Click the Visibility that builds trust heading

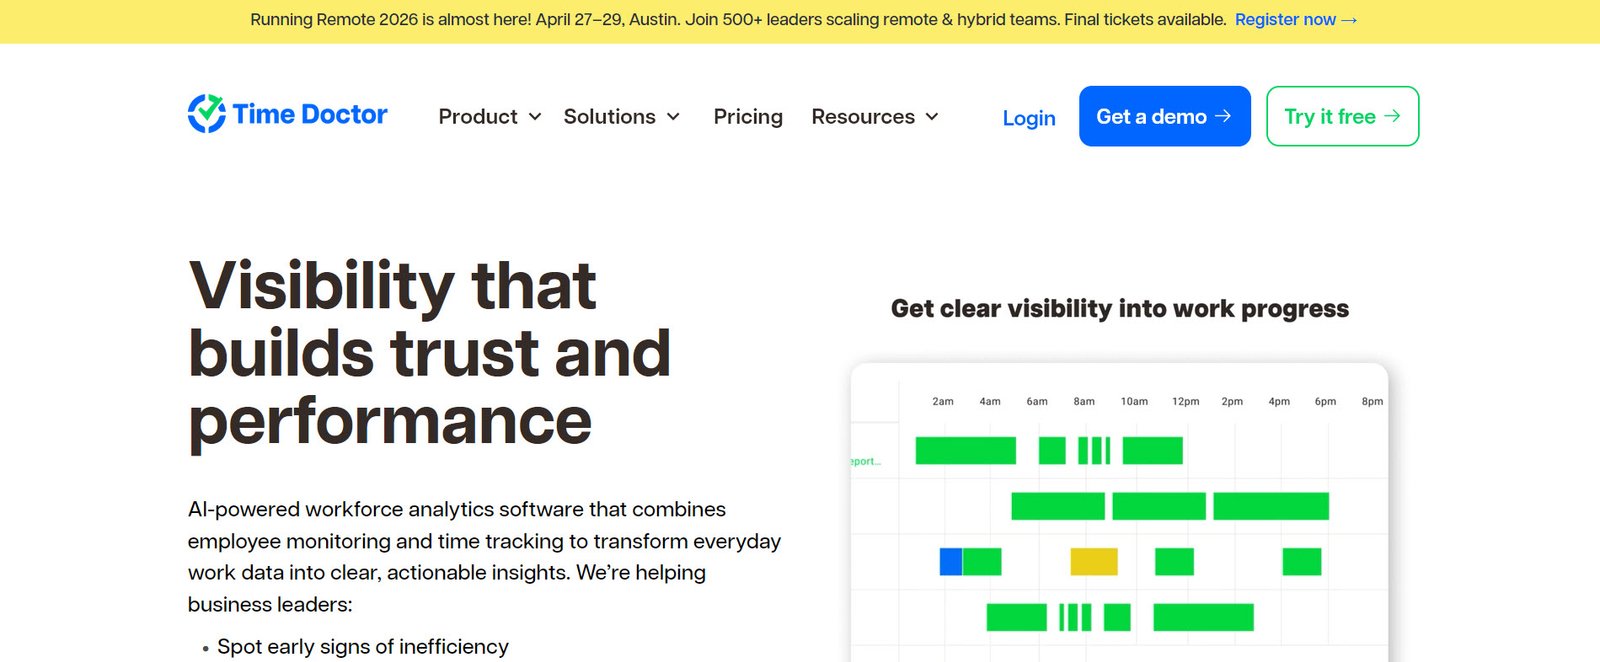pos(429,353)
